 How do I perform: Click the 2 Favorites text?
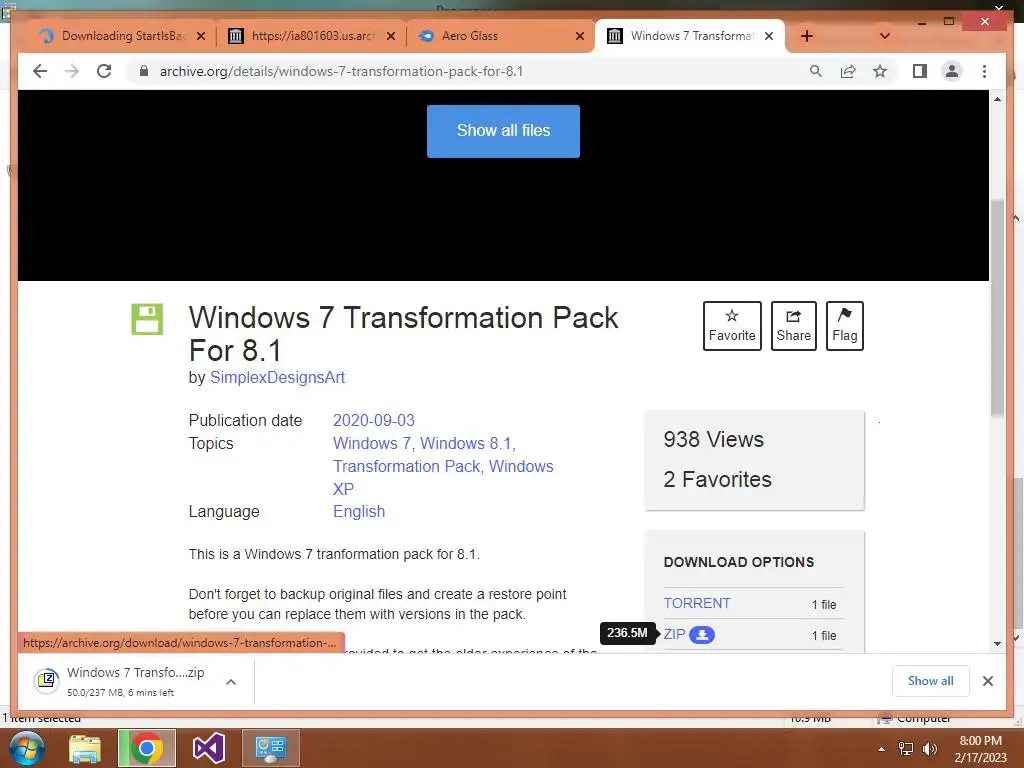coord(717,479)
